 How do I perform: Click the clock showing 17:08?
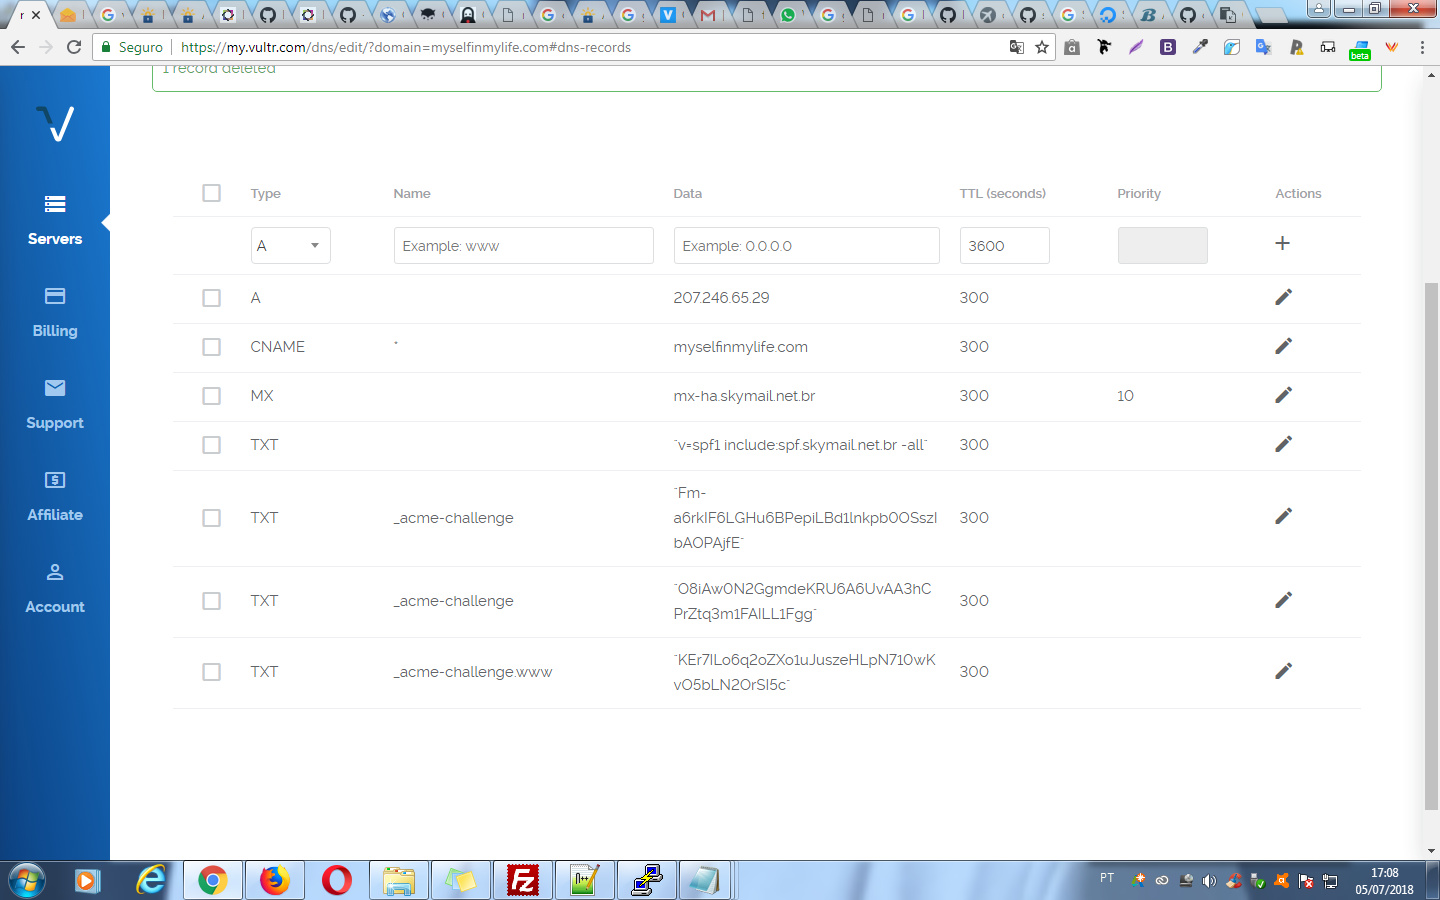[1384, 873]
